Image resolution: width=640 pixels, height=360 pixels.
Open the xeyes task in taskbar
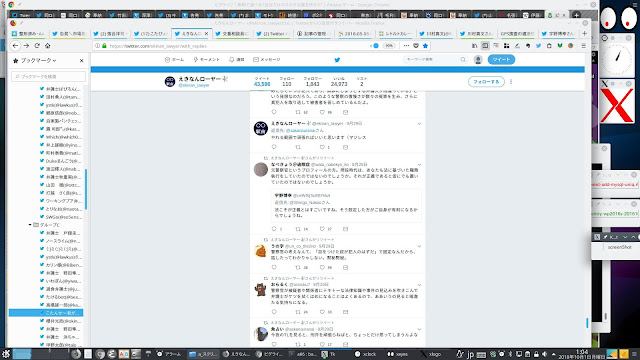tap(398, 354)
